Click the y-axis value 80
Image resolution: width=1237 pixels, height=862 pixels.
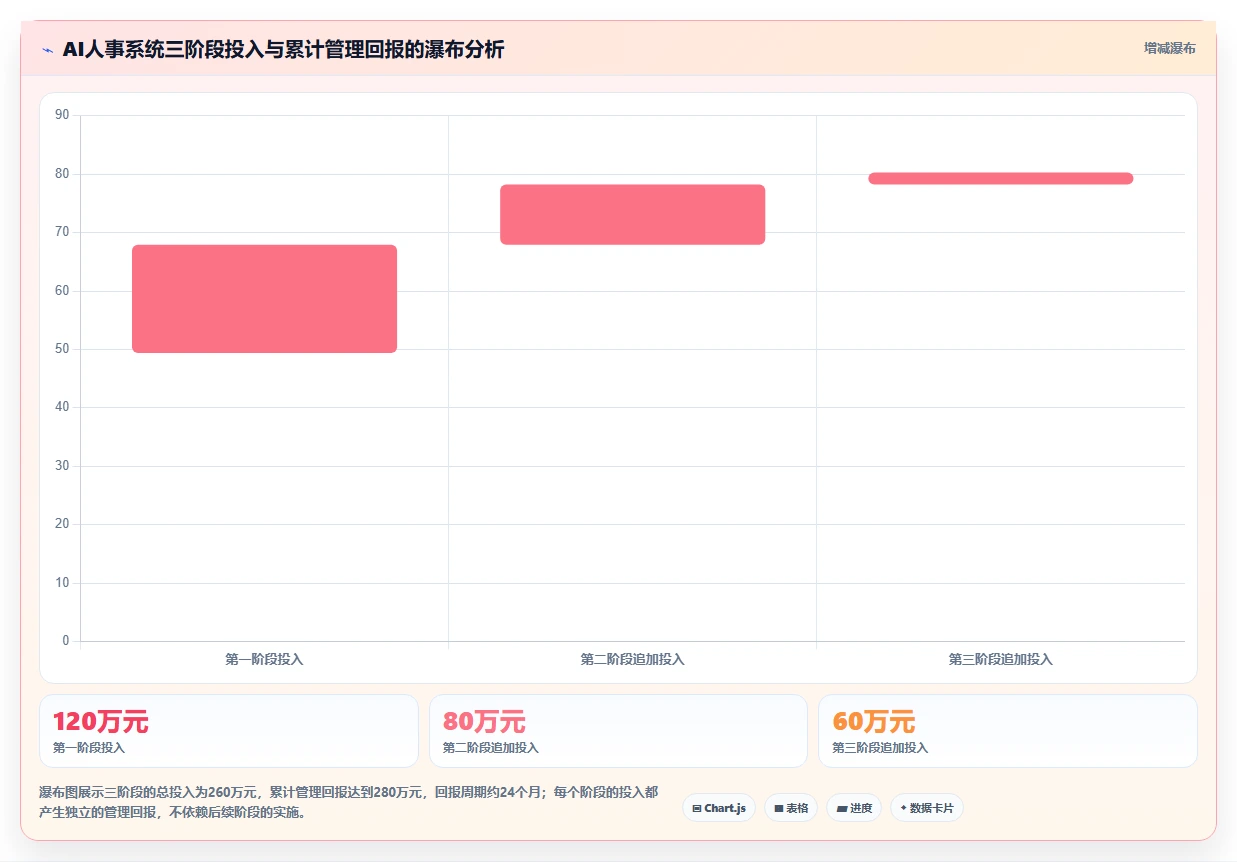click(62, 174)
